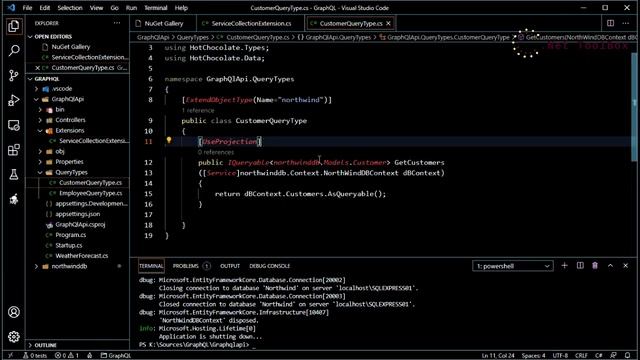Image resolution: width=640 pixels, height=360 pixels.
Task: Open the Source Control view
Action: click(x=13, y=76)
